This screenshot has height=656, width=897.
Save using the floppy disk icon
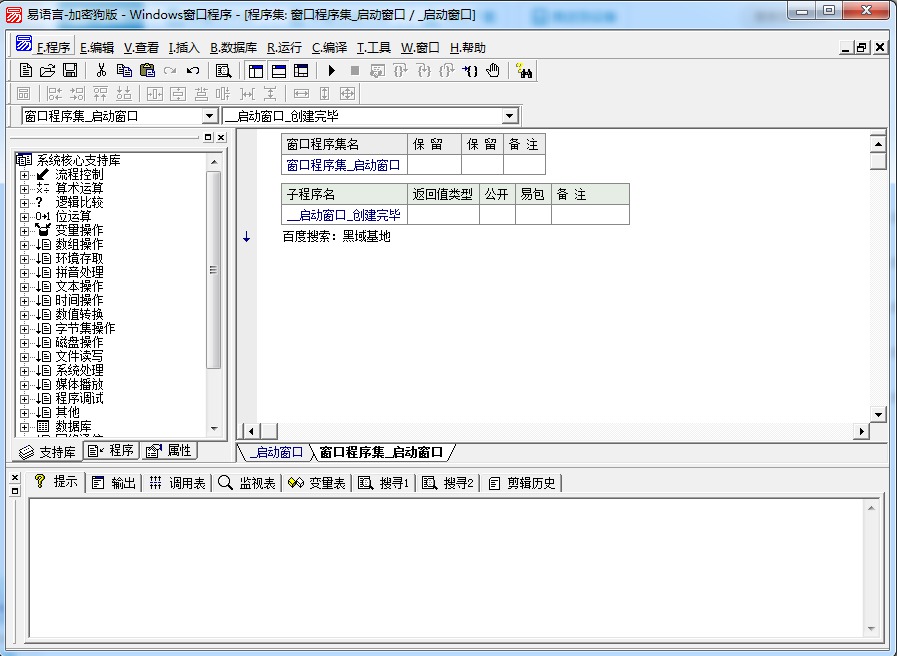point(70,70)
